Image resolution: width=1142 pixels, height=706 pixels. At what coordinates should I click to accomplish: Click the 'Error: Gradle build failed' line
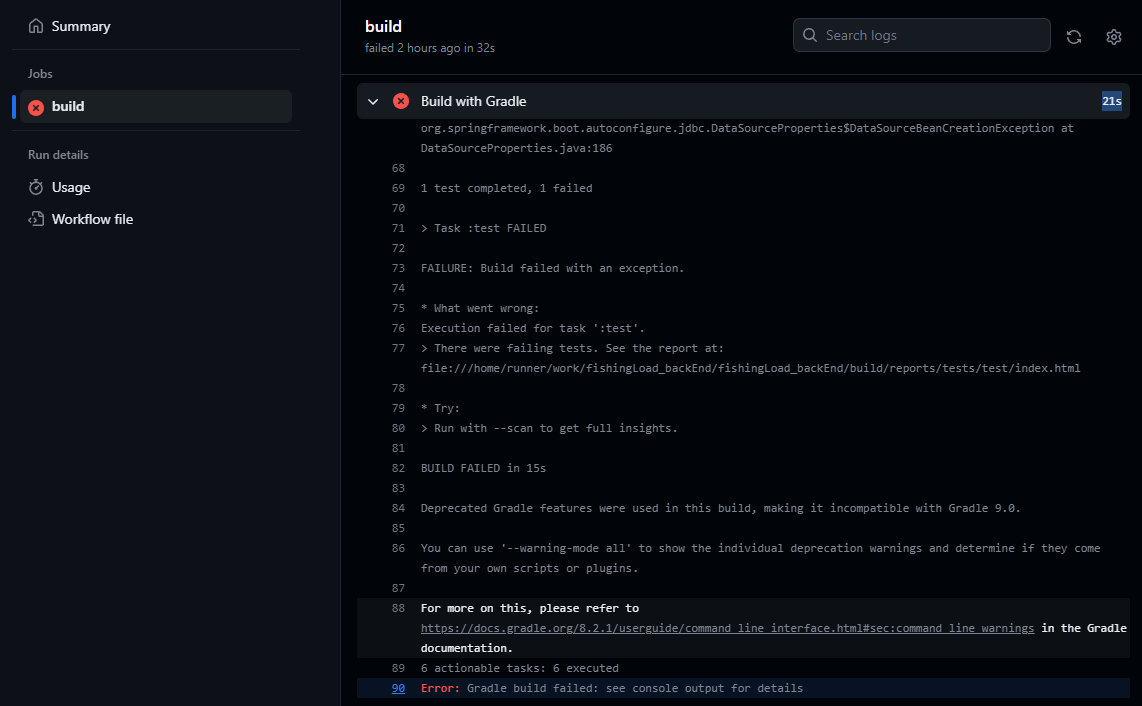(x=612, y=688)
